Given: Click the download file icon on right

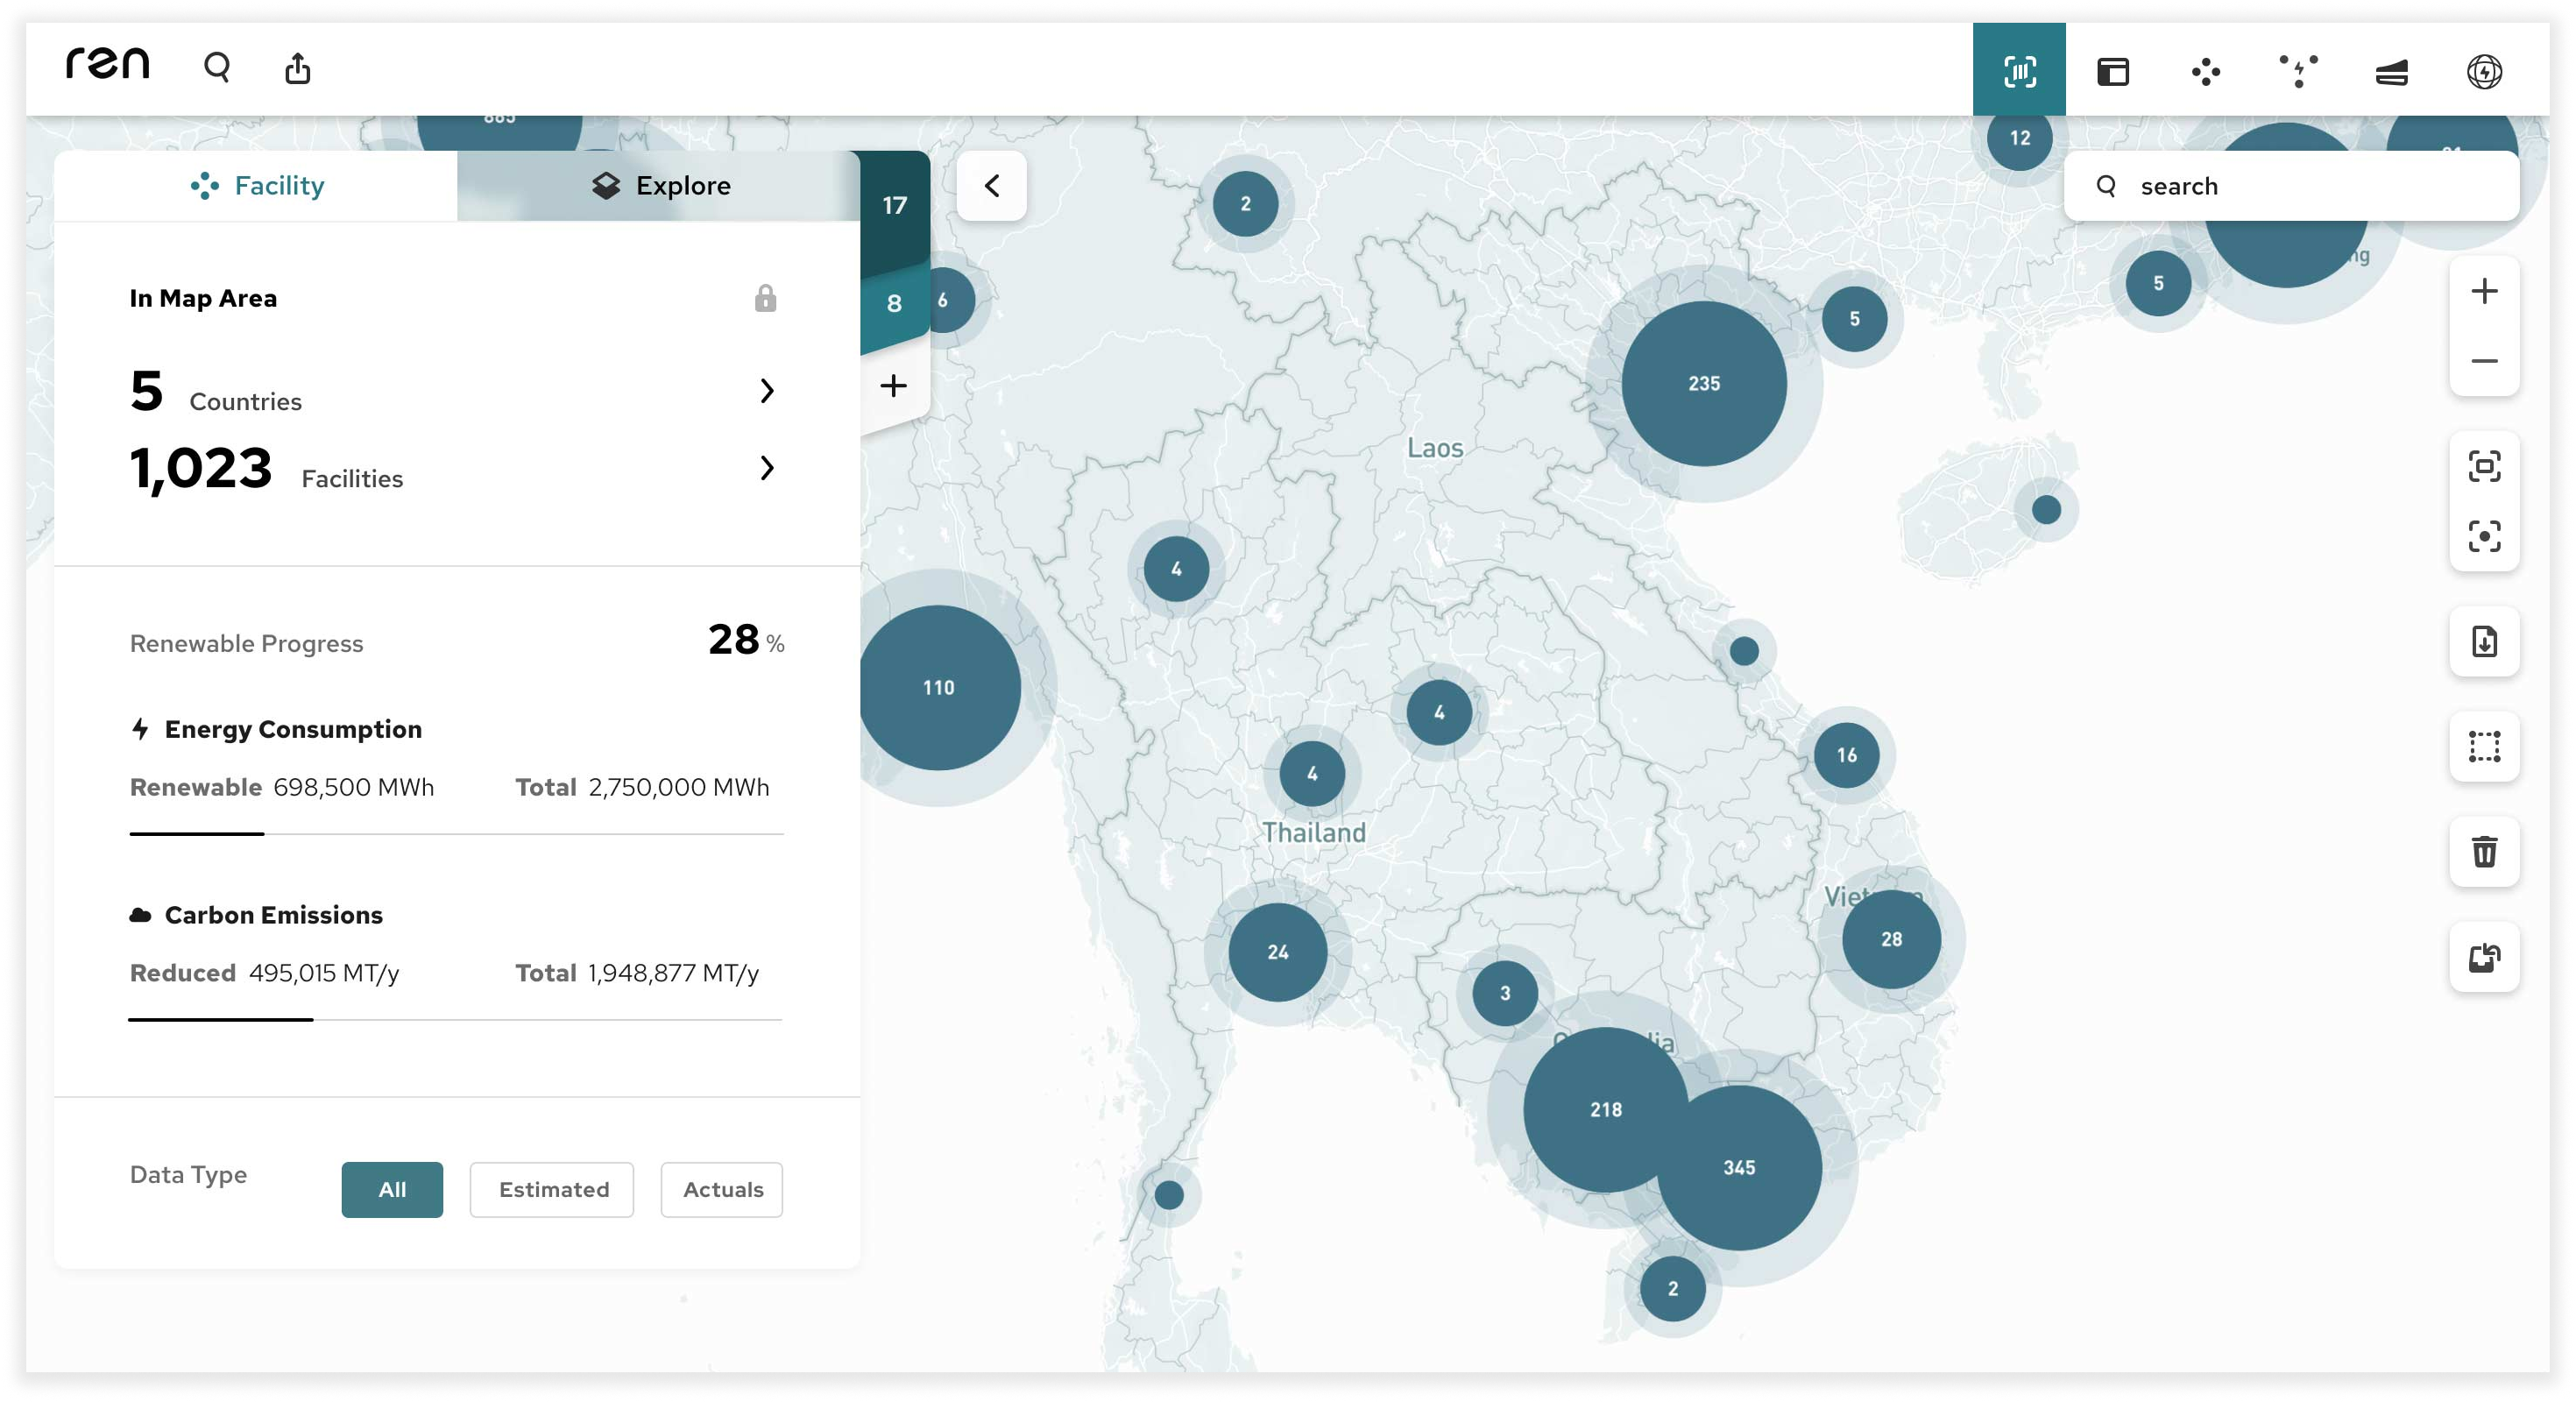Looking at the screenshot, I should click(x=2483, y=641).
